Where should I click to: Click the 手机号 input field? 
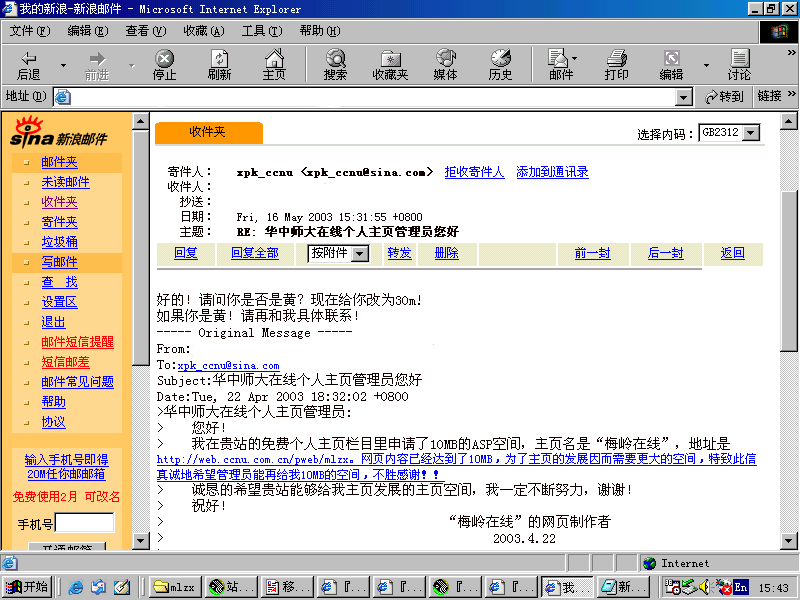click(85, 523)
